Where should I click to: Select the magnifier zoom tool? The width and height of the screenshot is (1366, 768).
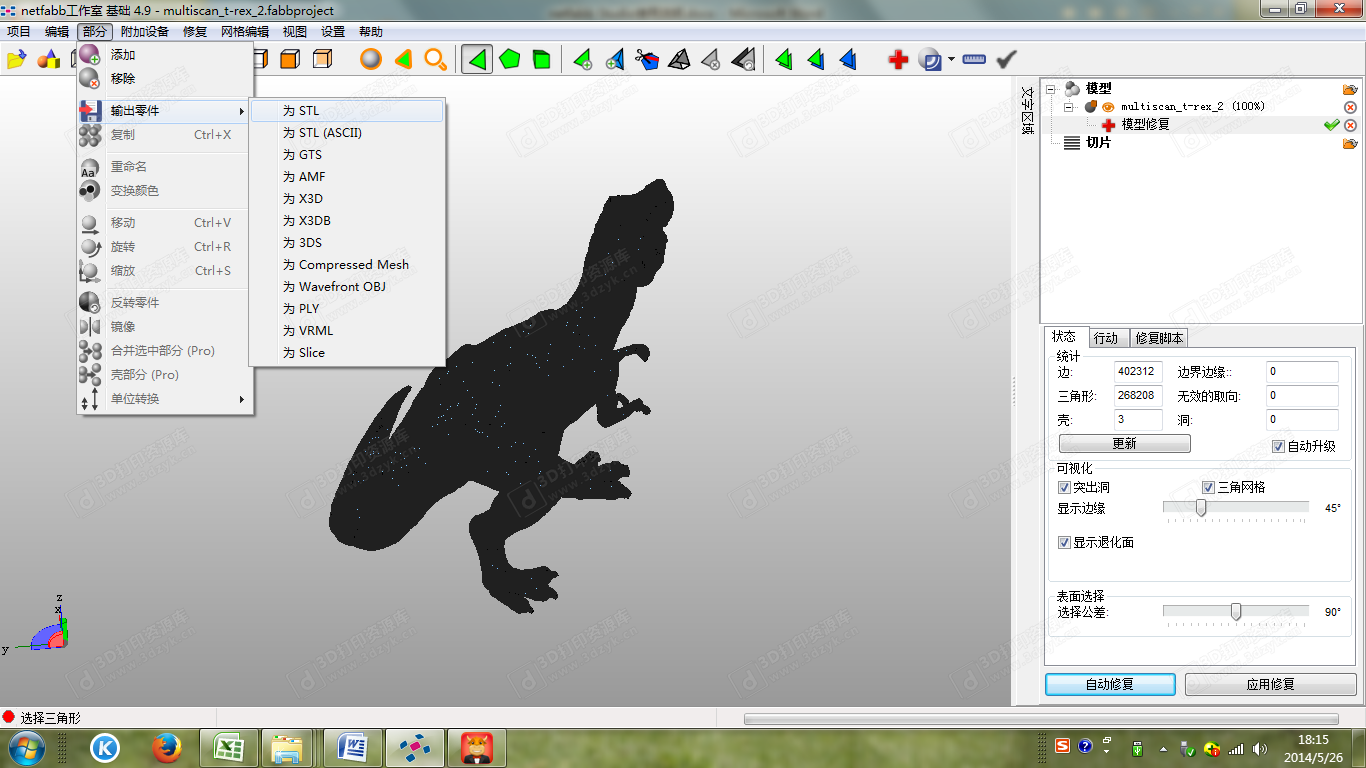(x=435, y=59)
